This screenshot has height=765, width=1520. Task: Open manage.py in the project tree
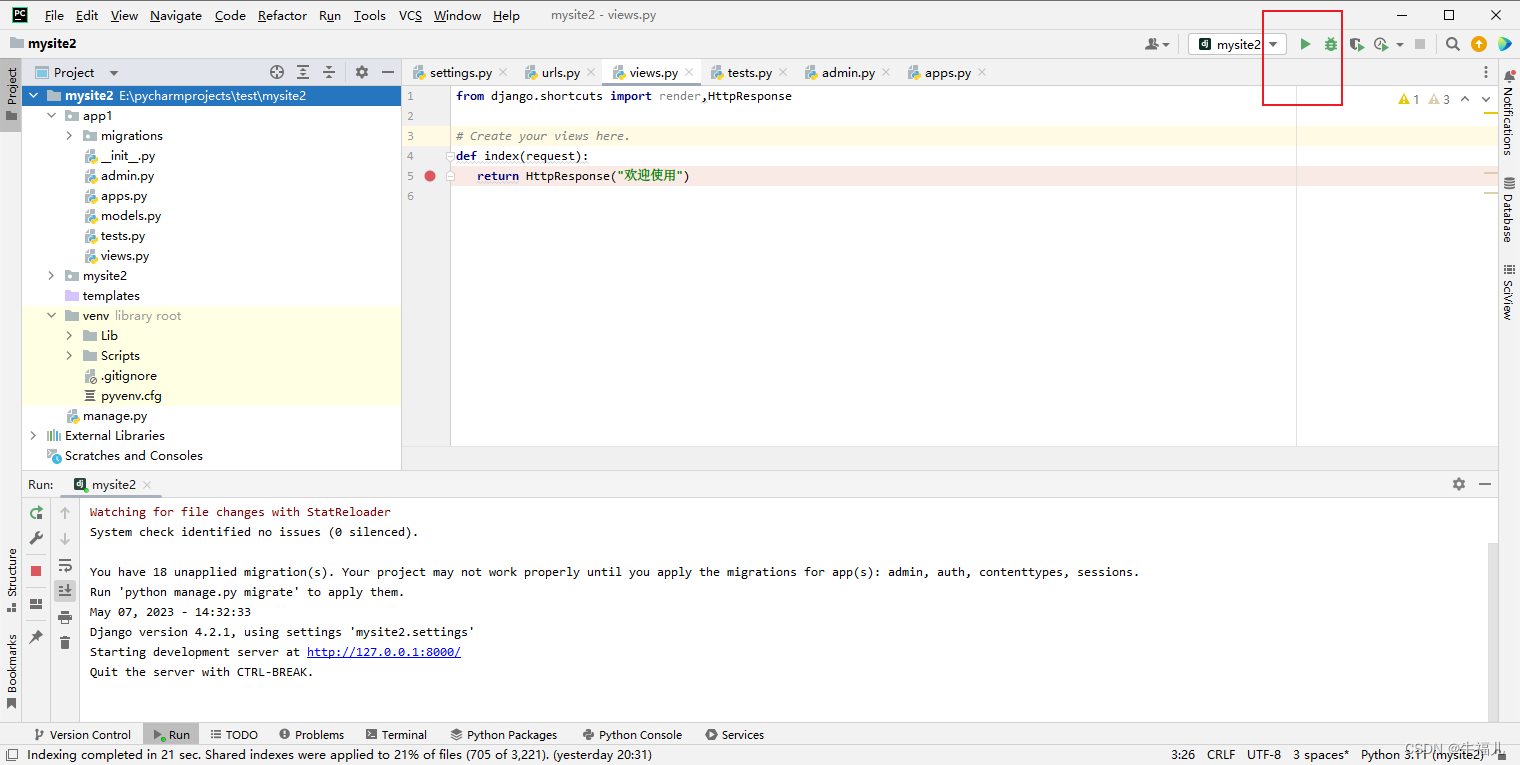tap(115, 416)
